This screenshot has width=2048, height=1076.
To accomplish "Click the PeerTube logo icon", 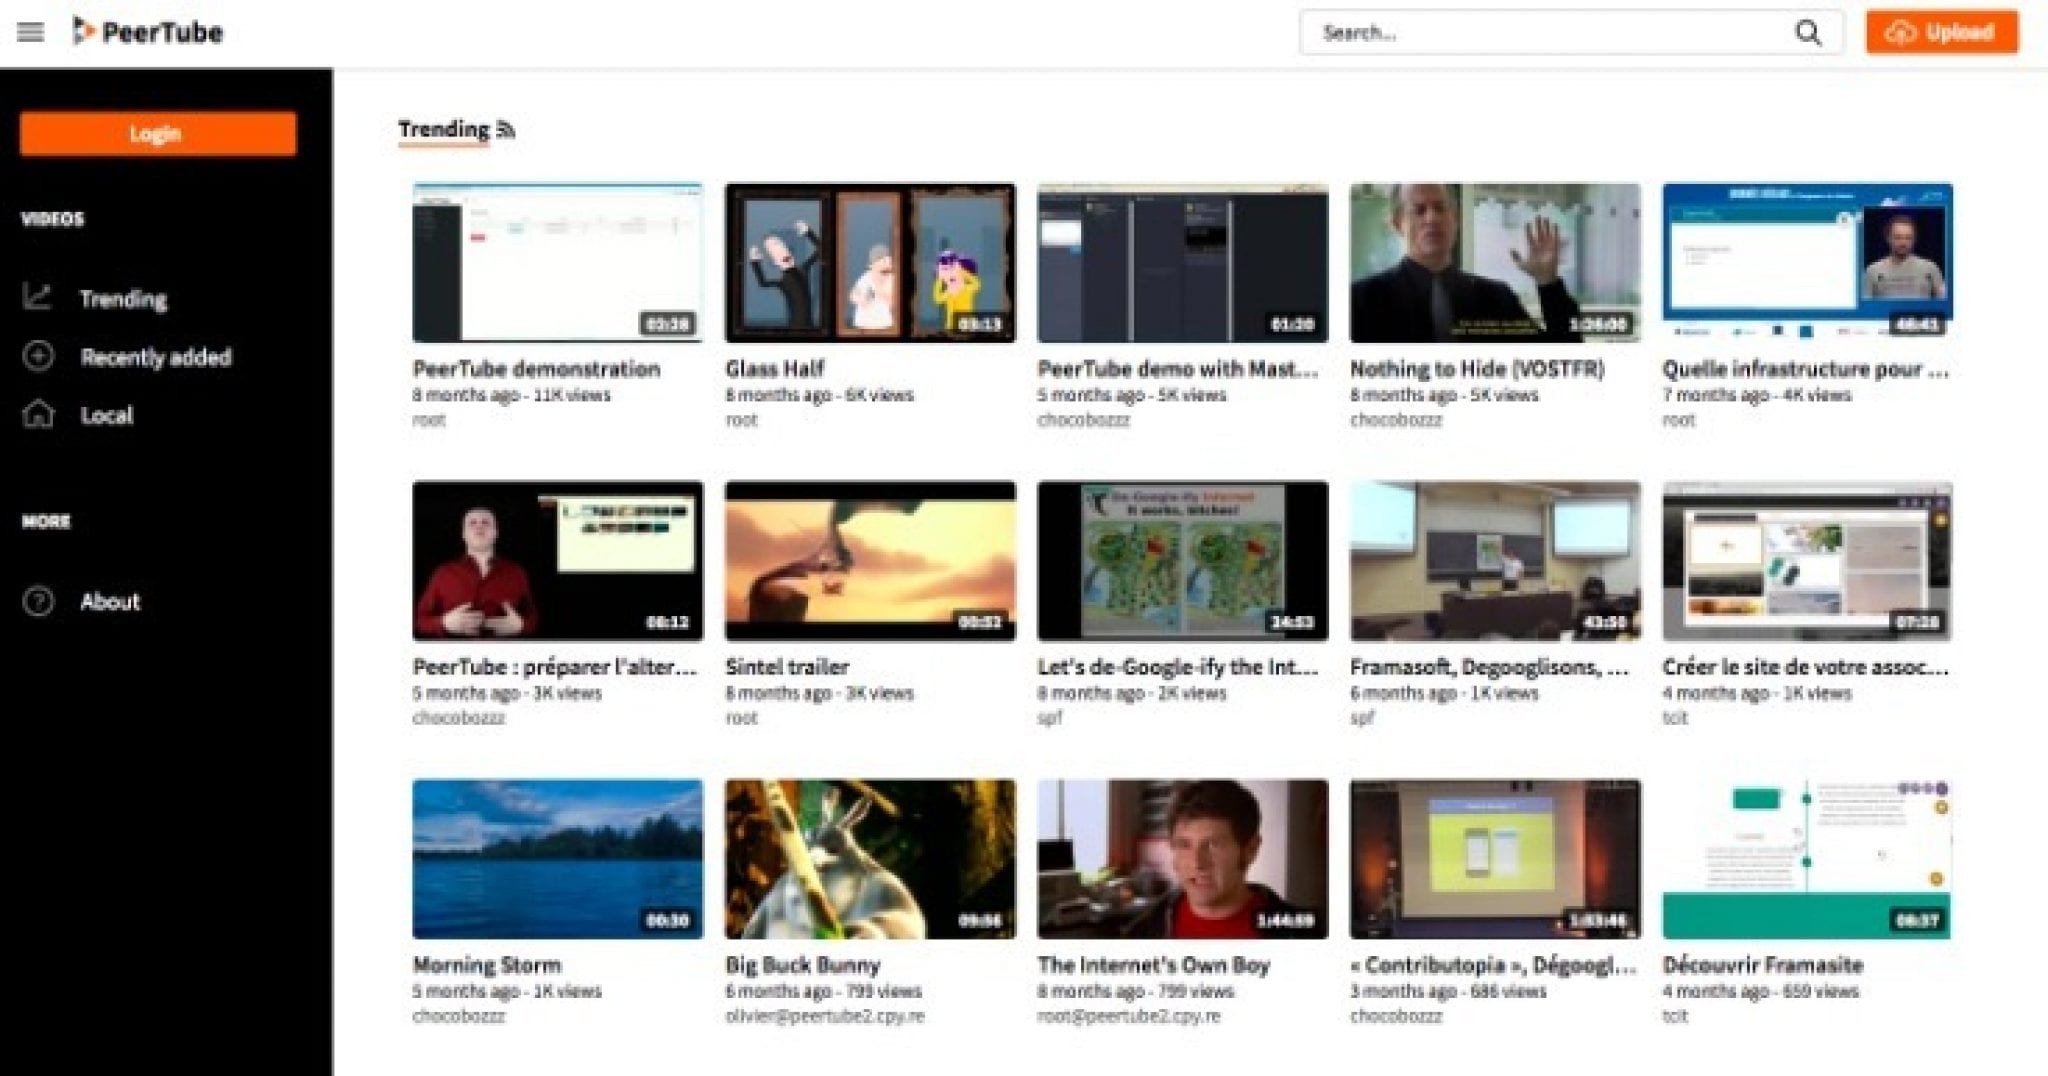I will pos(83,32).
